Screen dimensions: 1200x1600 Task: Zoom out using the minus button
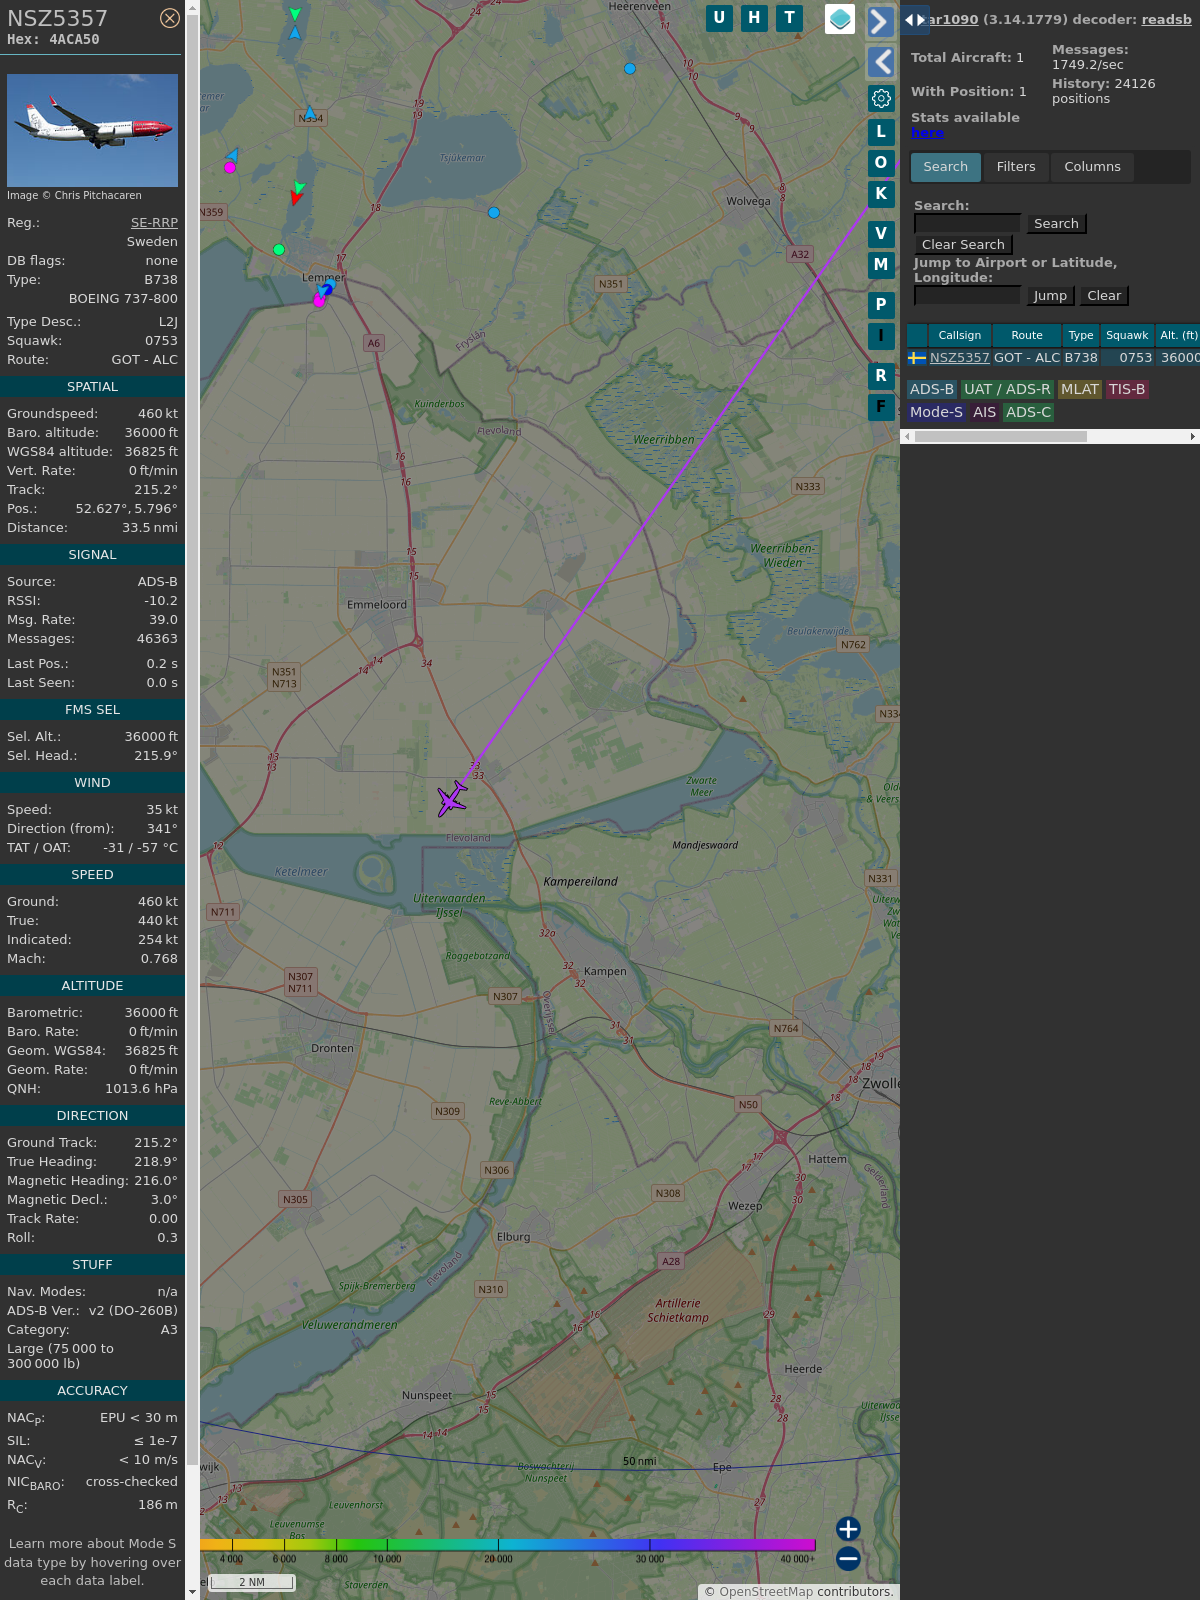[x=848, y=1558]
